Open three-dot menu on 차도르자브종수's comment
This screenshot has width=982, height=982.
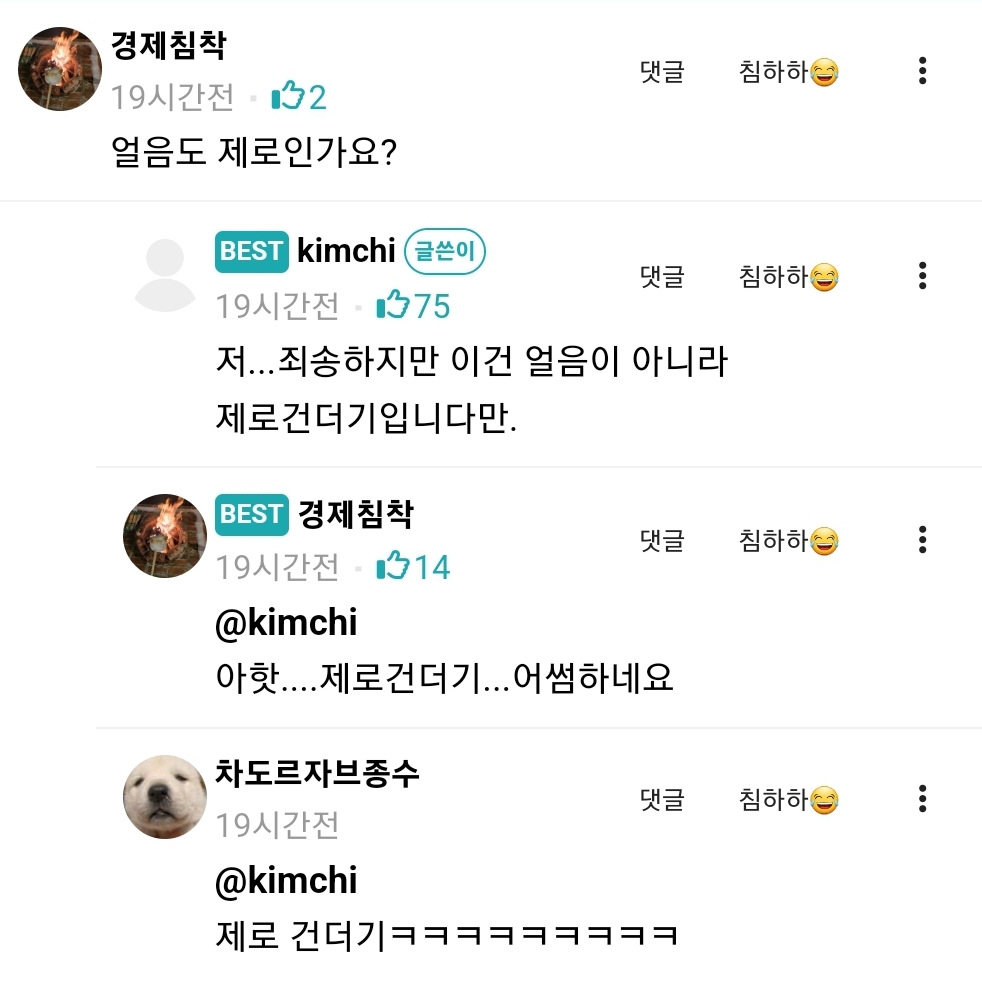pos(922,799)
